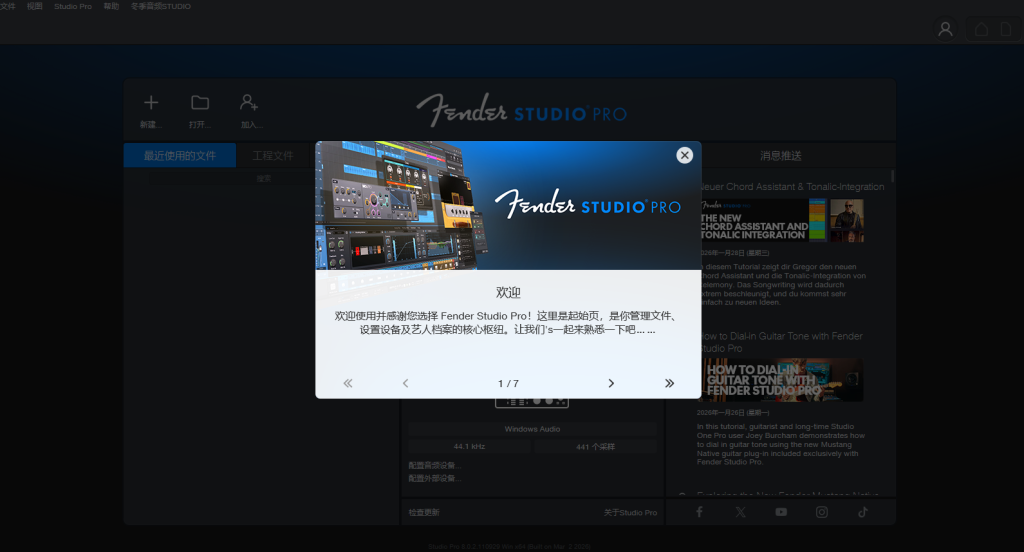Click 配置外部设备 link
The image size is (1024, 552).
434,478
